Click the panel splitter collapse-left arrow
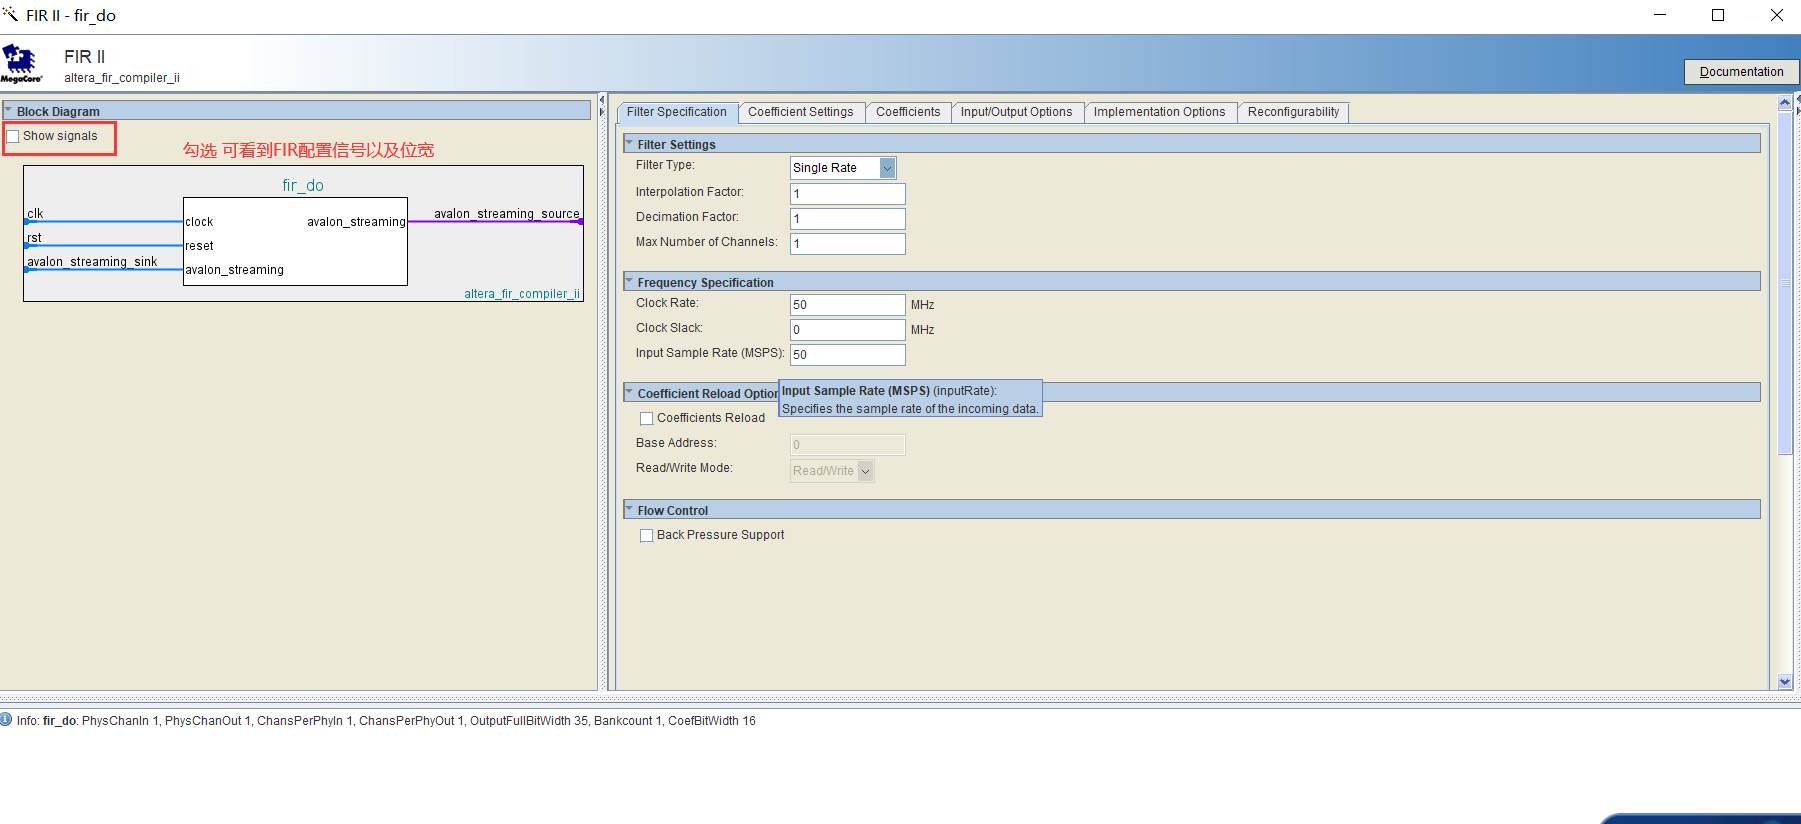 [x=602, y=100]
